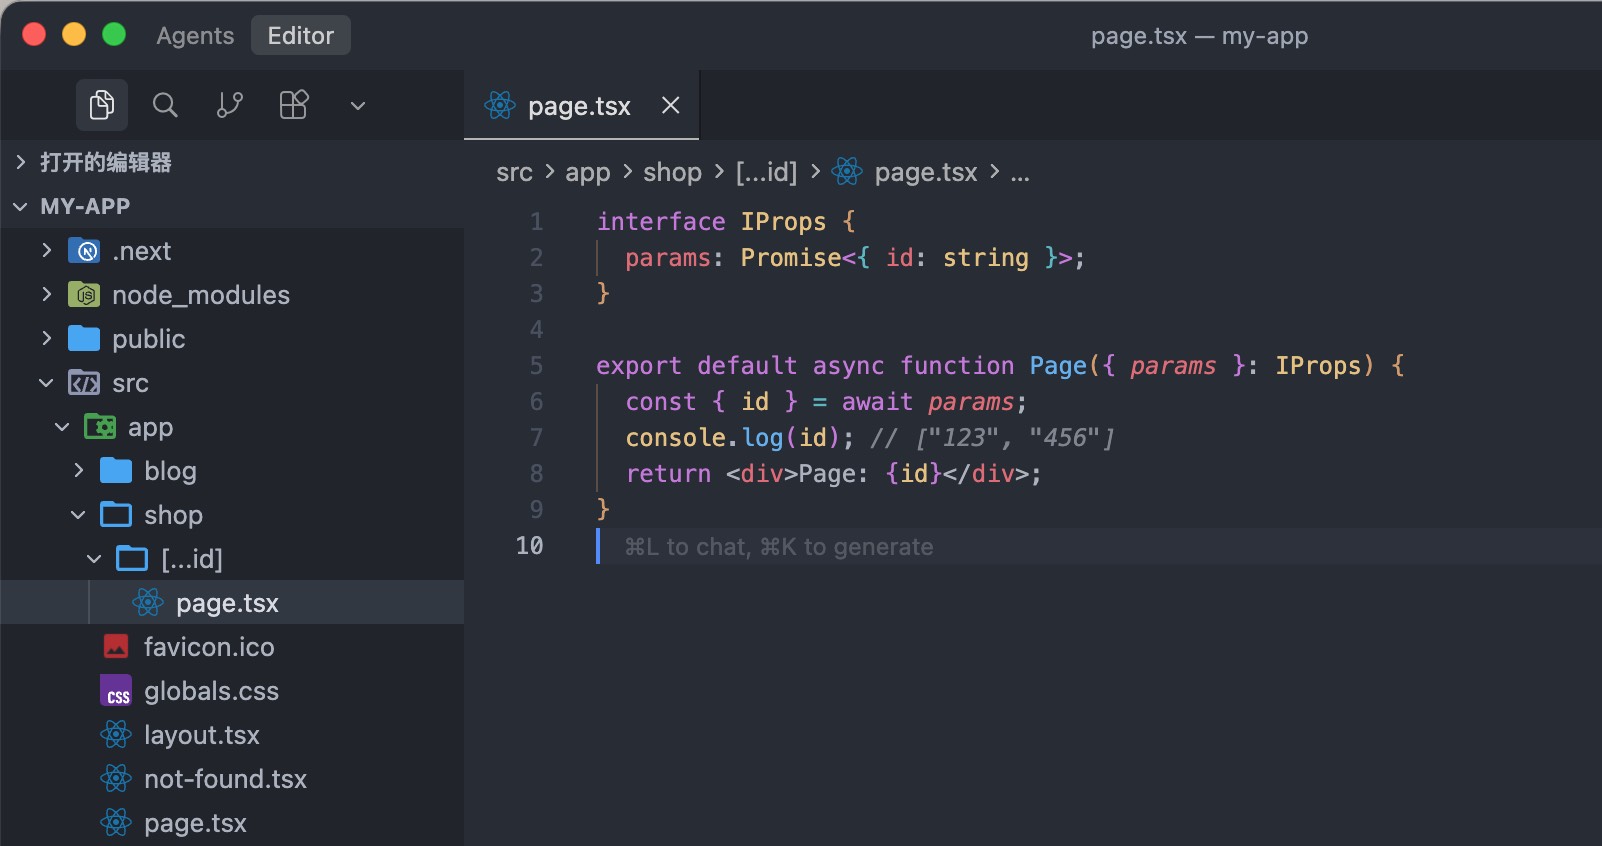Viewport: 1602px width, 846px height.
Task: Select the page.tsx editor tab
Action: tap(578, 106)
